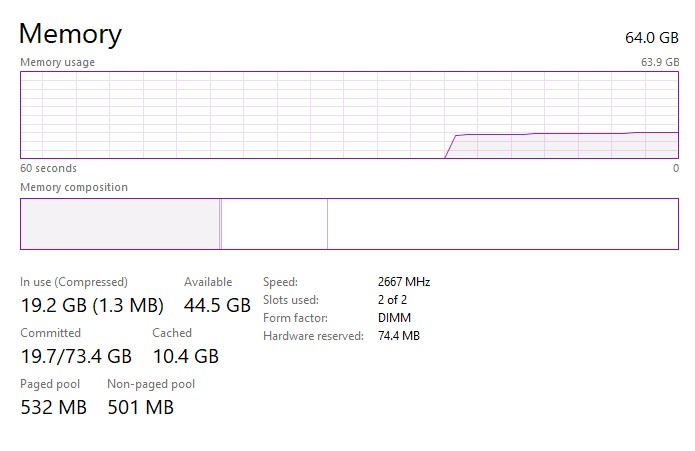Click the Cached value 10.4 GB
Screen dimensions: 695x451
(x=185, y=356)
